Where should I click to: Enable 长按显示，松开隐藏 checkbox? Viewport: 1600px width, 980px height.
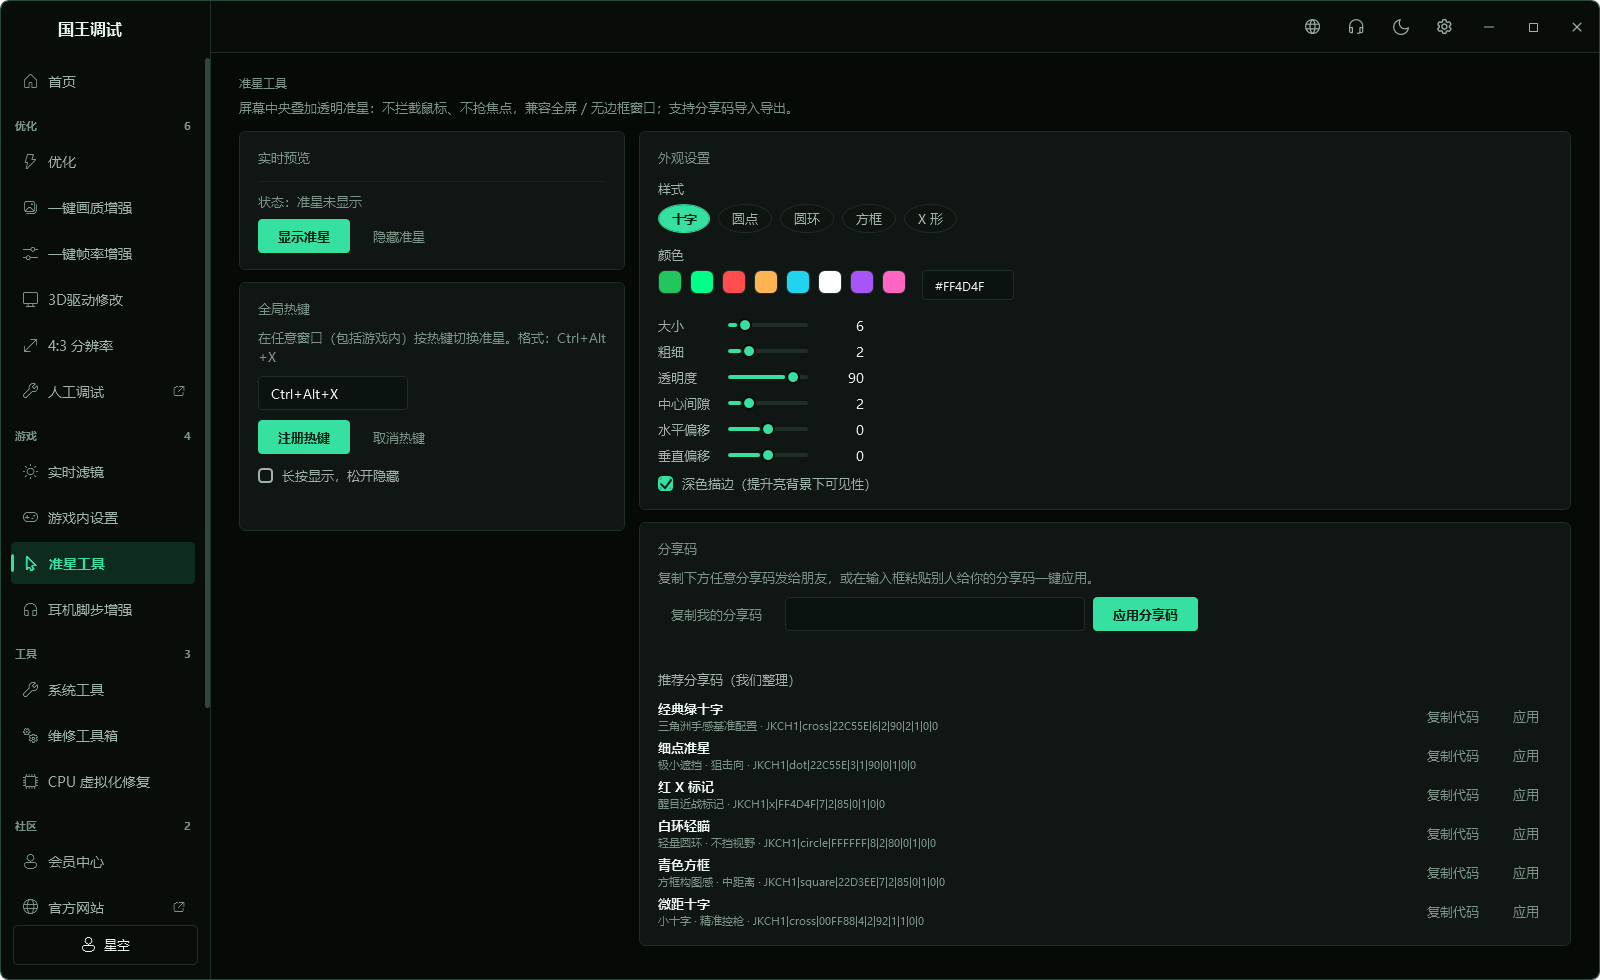pyautogui.click(x=266, y=476)
